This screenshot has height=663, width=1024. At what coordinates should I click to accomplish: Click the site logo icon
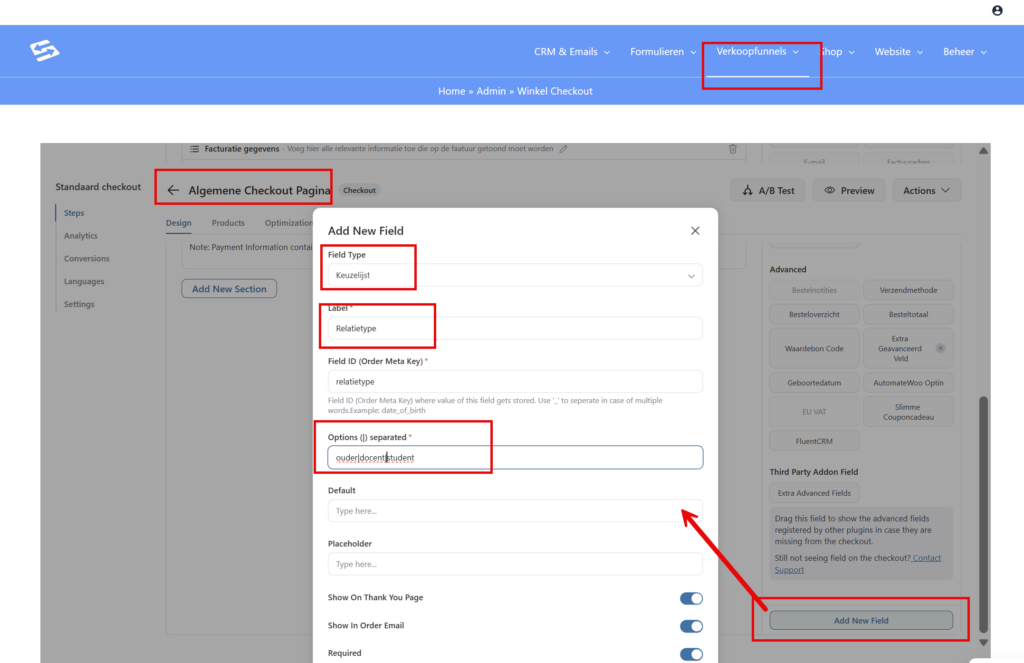coord(44,51)
